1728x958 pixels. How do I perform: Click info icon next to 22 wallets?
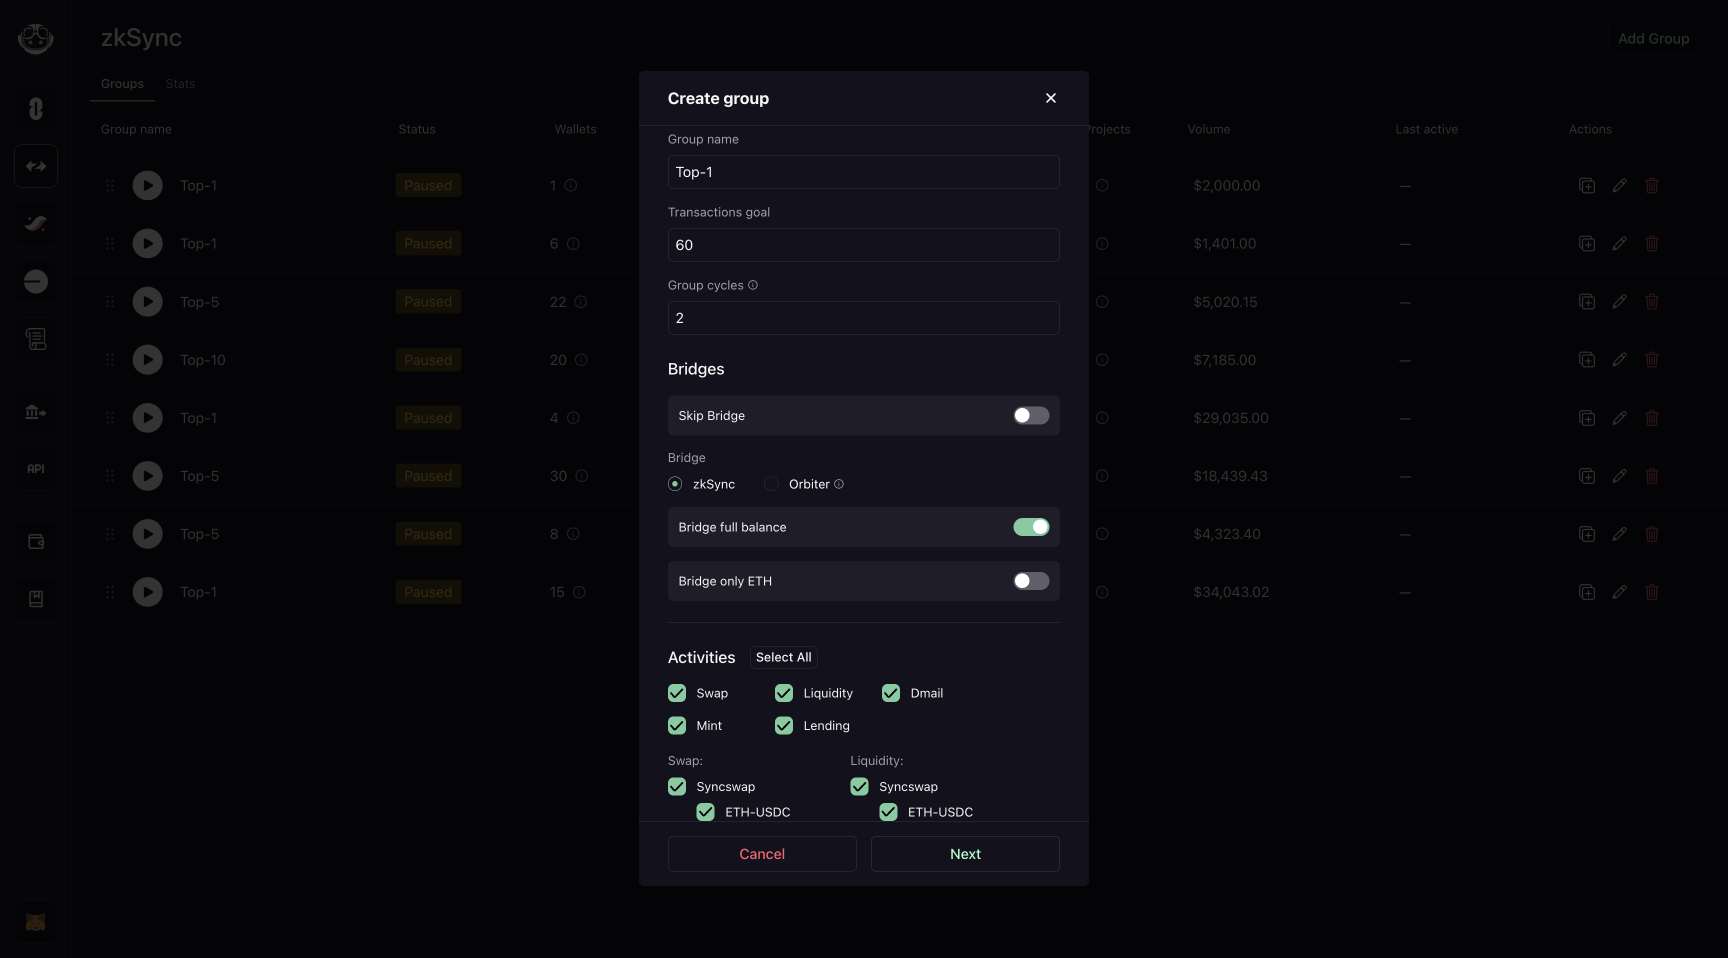[x=581, y=302]
